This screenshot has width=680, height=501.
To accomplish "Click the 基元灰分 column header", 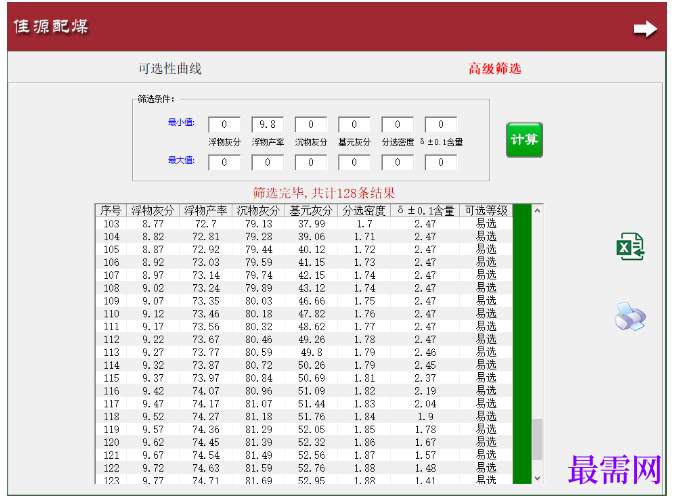I will (311, 211).
